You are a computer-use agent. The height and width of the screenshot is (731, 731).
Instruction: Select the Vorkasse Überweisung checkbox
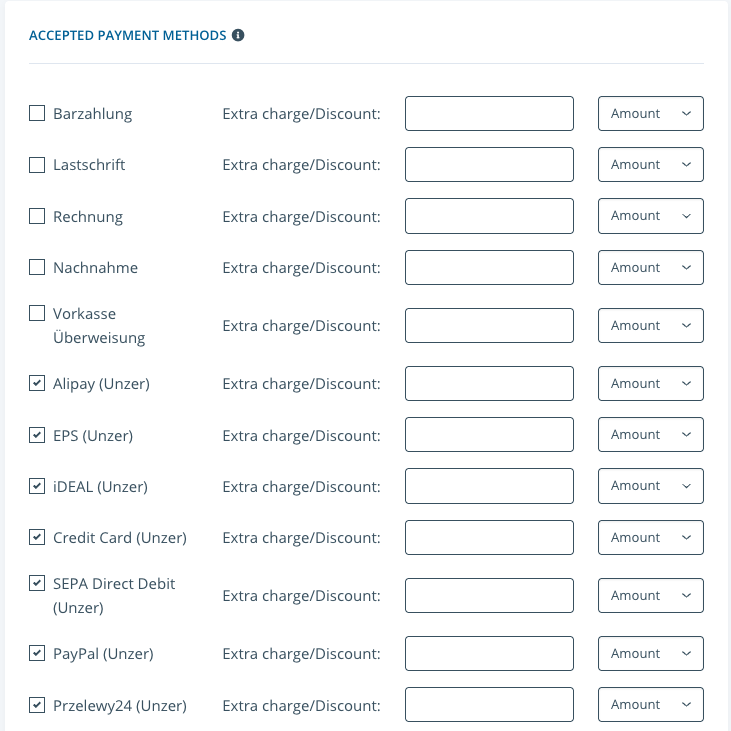pyautogui.click(x=37, y=313)
